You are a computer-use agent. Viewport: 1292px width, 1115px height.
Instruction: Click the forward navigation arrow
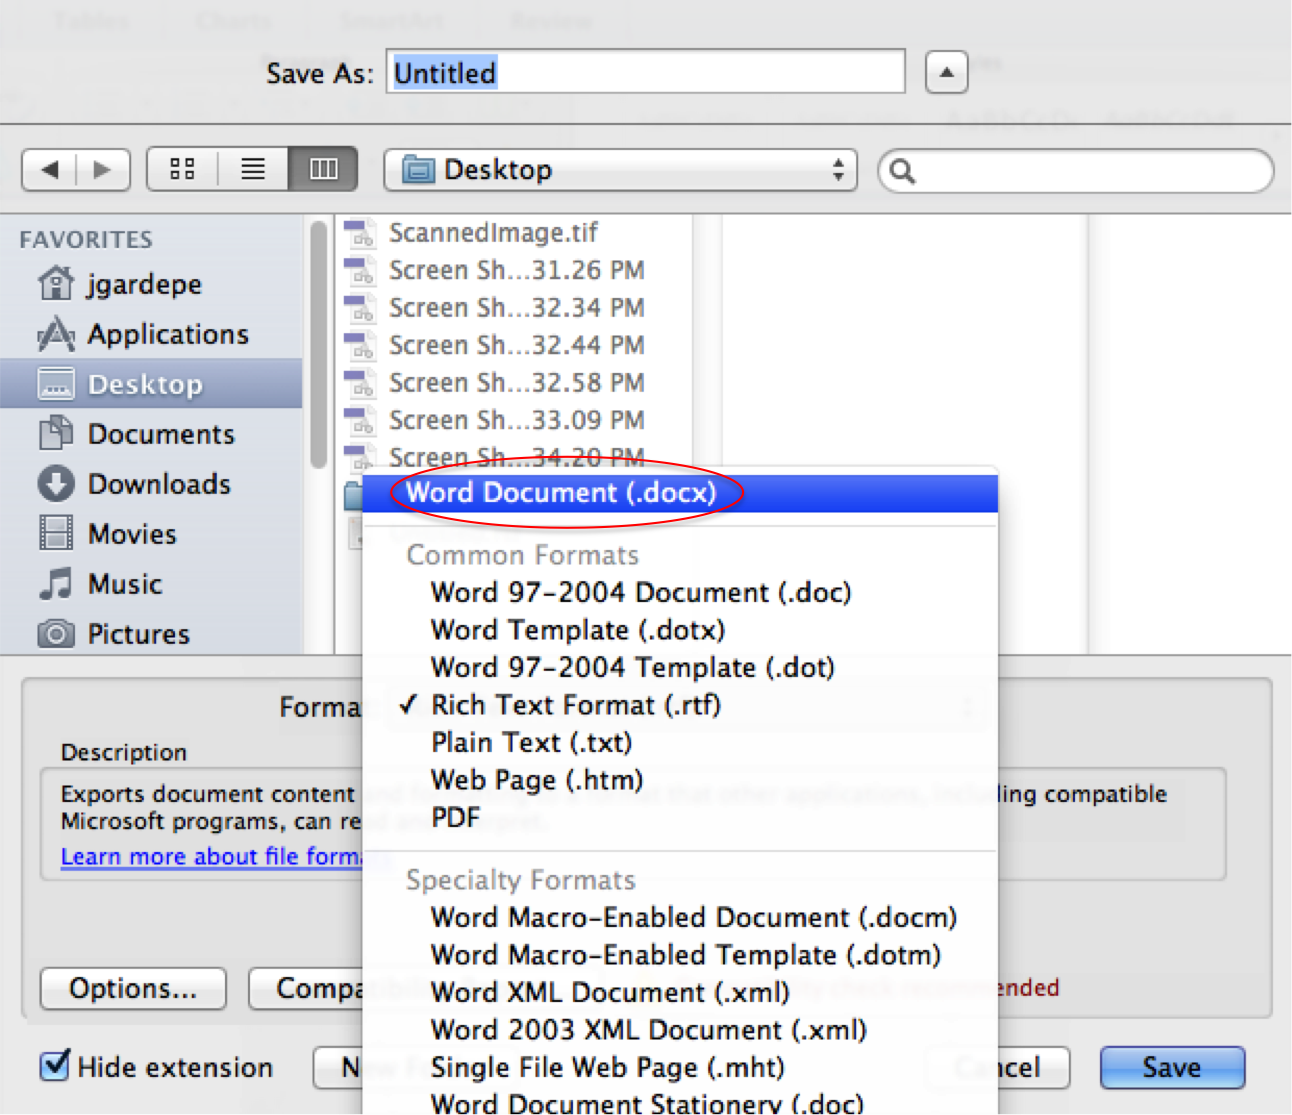[x=103, y=169]
